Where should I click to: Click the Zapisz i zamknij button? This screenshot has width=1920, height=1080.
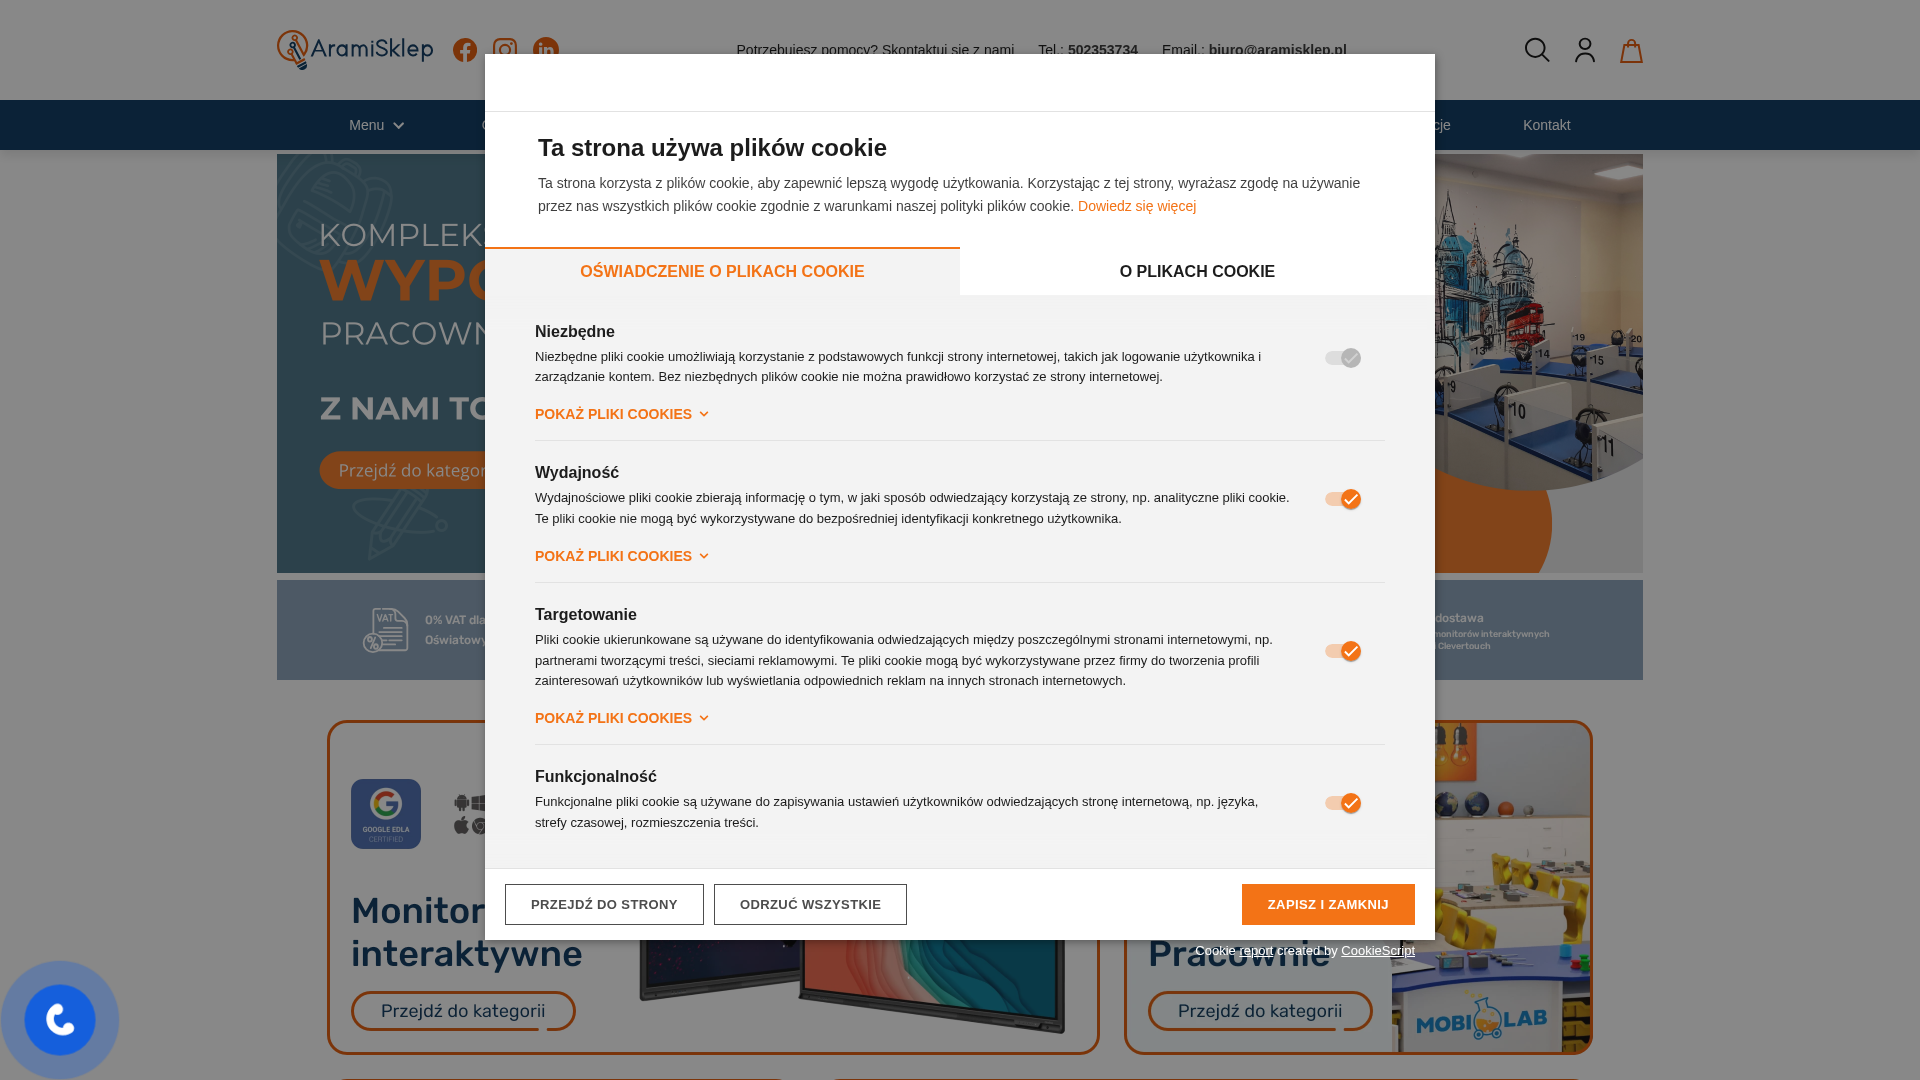[x=1328, y=904]
